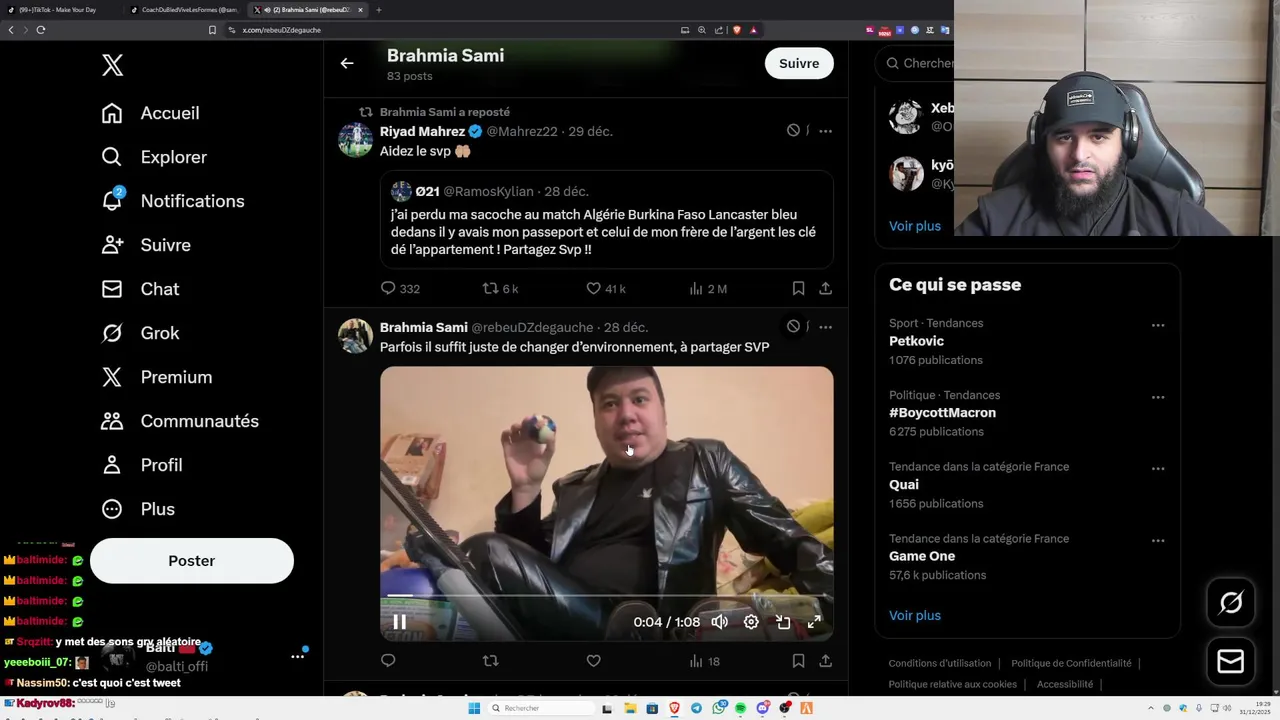The width and height of the screenshot is (1280, 720).
Task: Open Chat in the sidebar
Action: point(140,289)
